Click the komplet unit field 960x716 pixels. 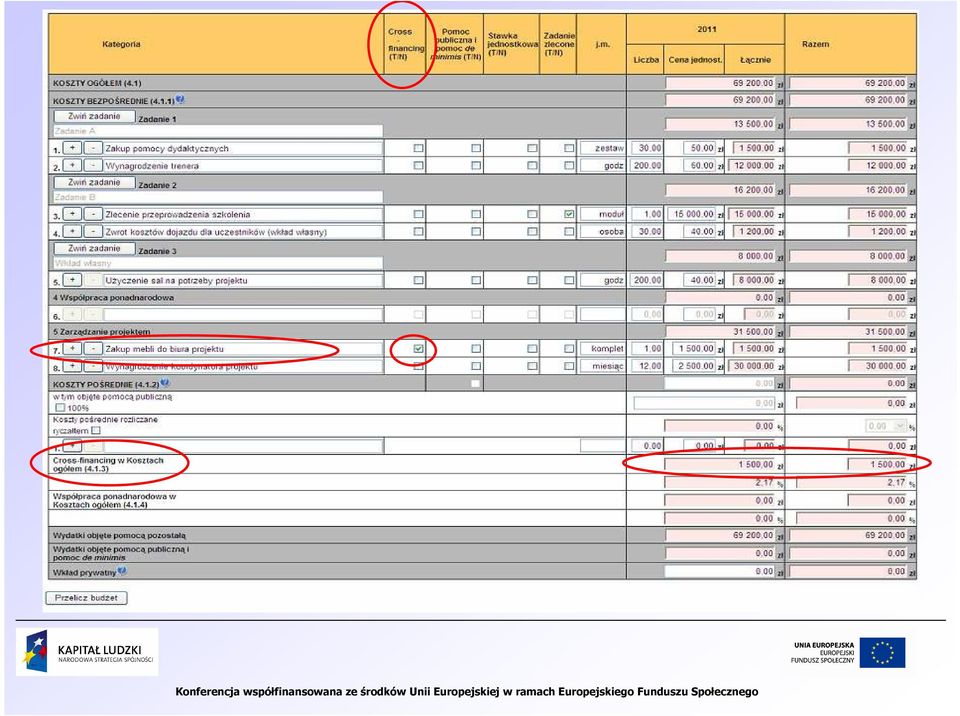click(x=602, y=349)
